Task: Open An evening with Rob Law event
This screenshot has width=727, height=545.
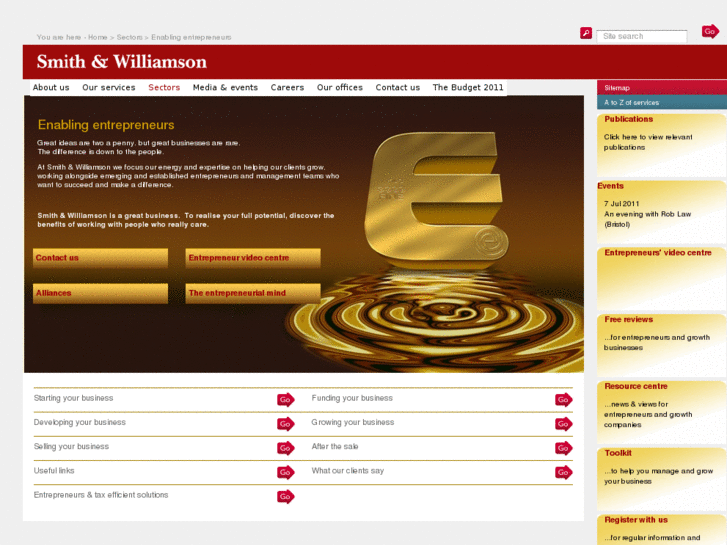Action: pyautogui.click(x=647, y=219)
